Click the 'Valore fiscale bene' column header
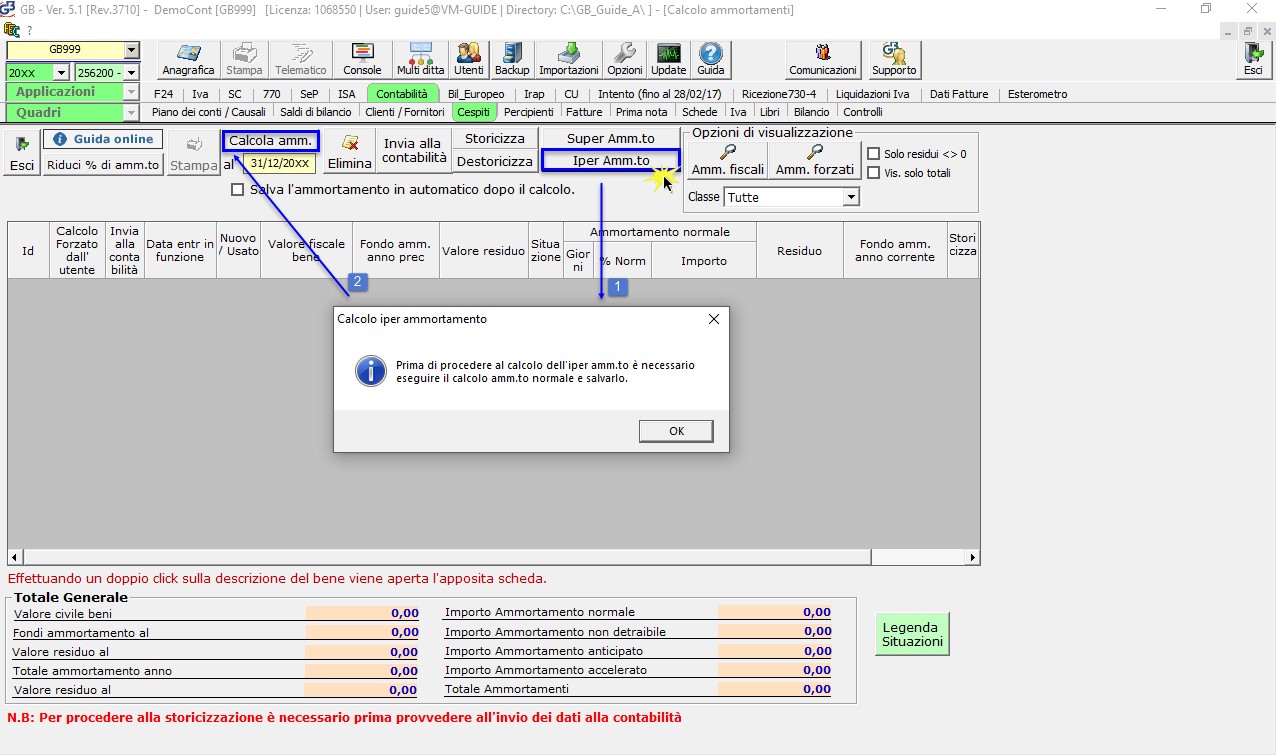The height and width of the screenshot is (756, 1276). coord(306,250)
